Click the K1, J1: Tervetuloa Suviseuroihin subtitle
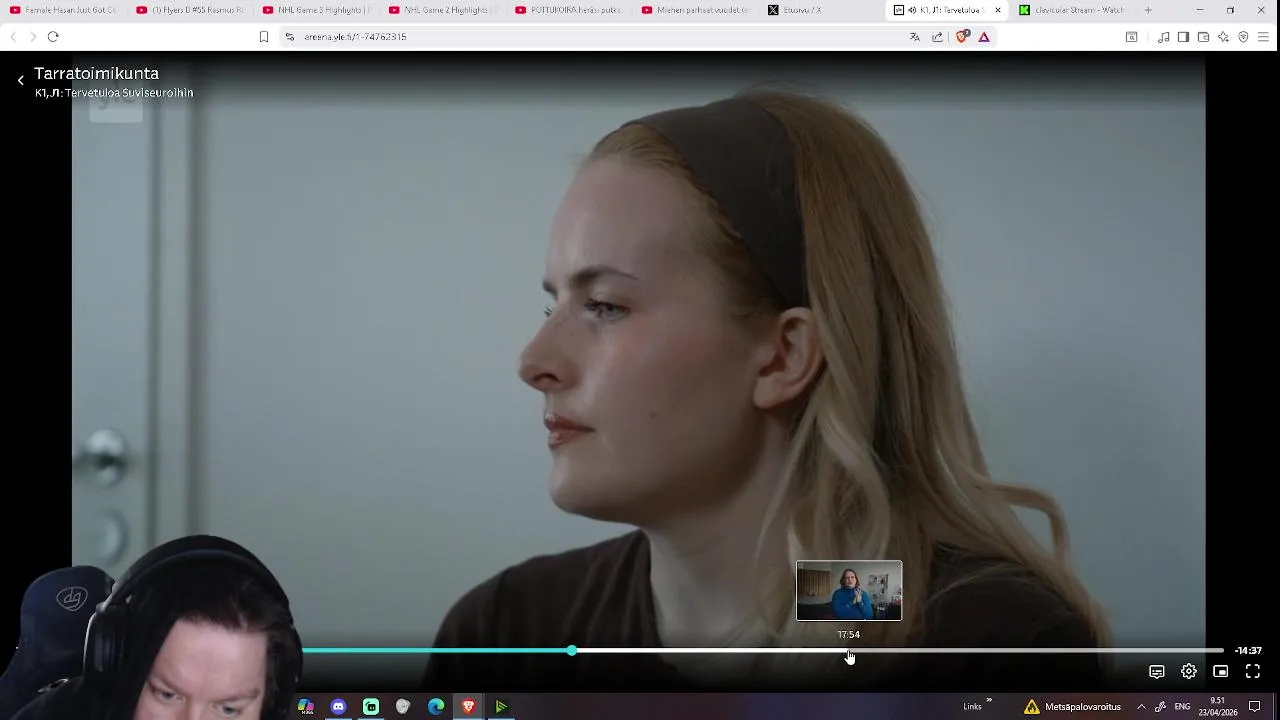Viewport: 1280px width, 720px height. pos(114,93)
